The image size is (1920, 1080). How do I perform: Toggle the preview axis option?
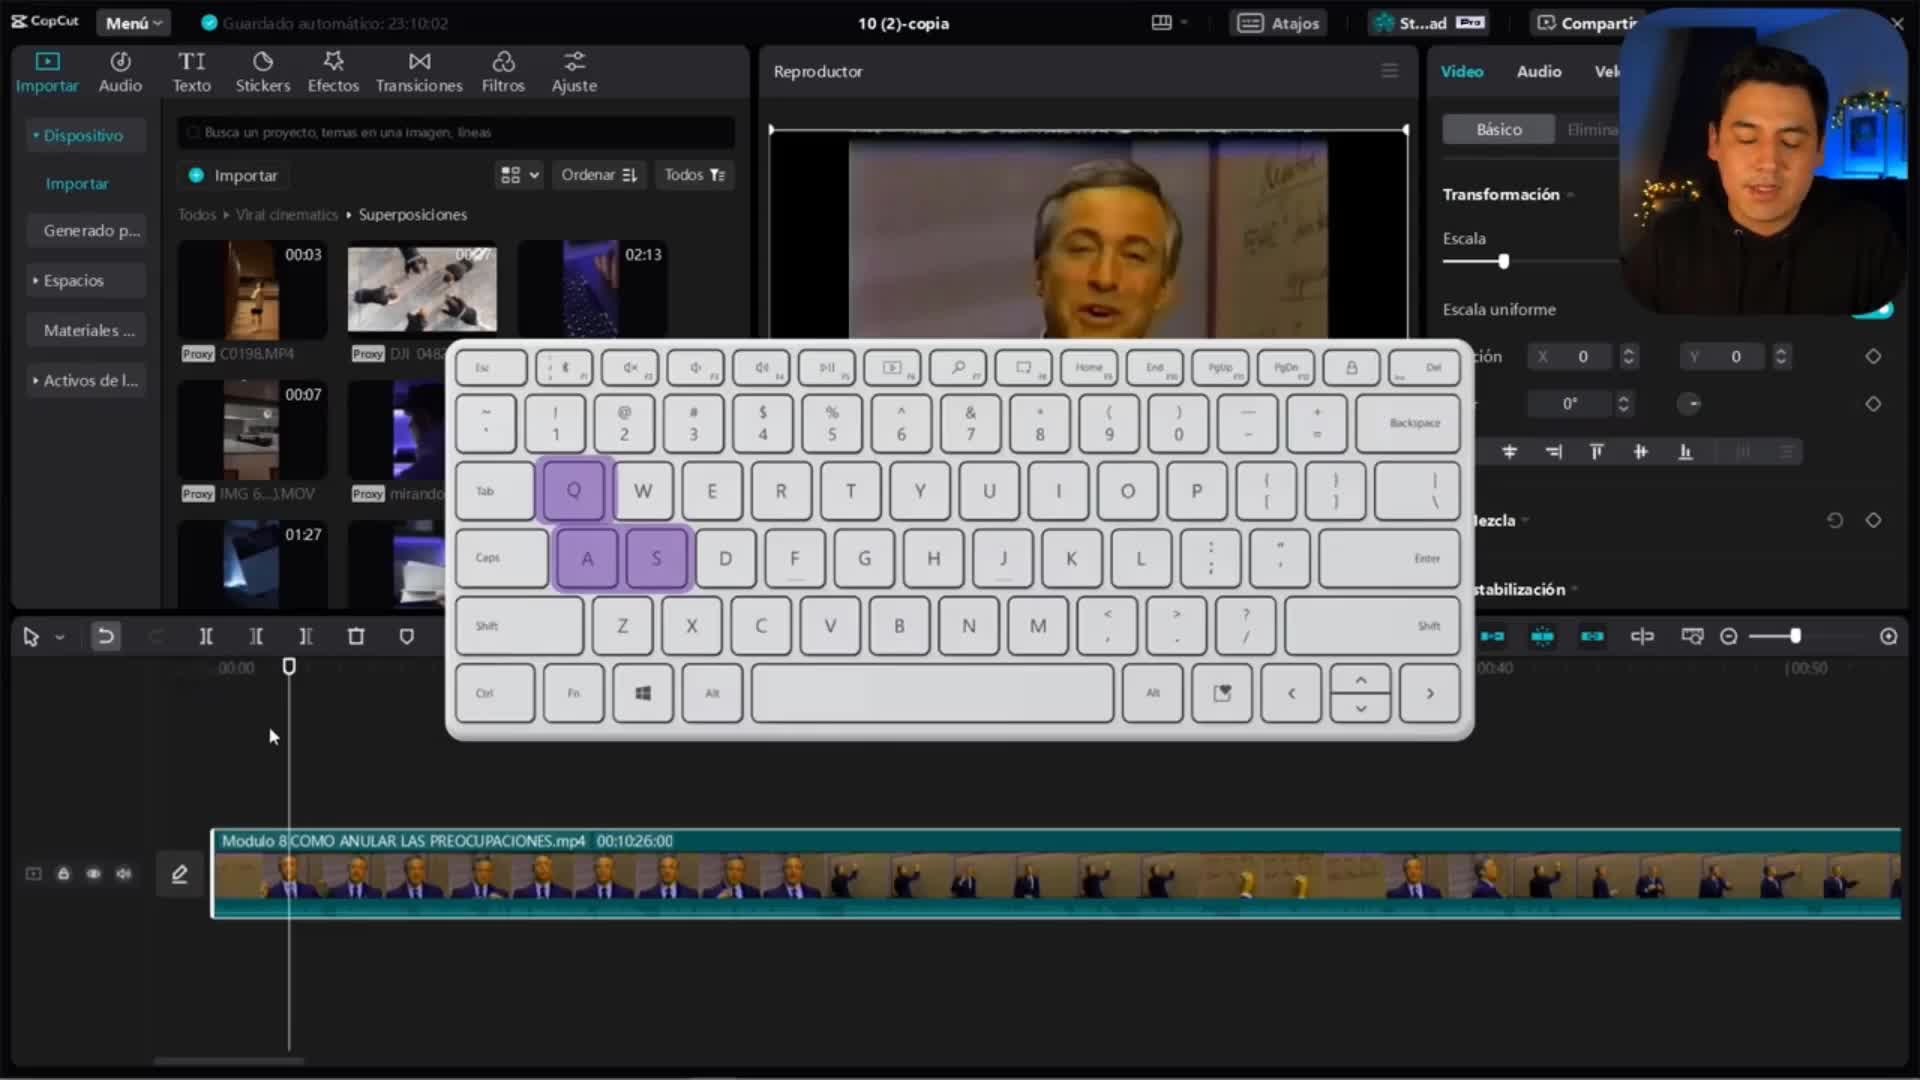point(1642,637)
